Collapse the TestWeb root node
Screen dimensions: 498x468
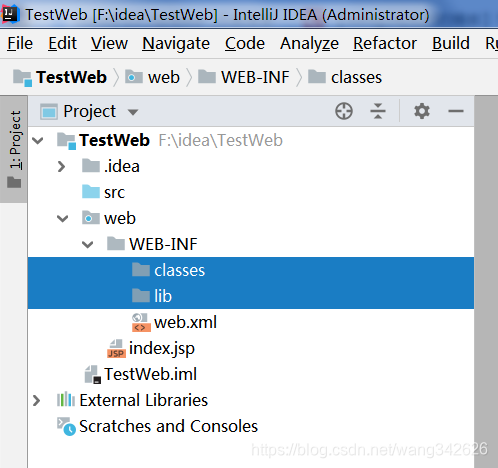(38, 140)
